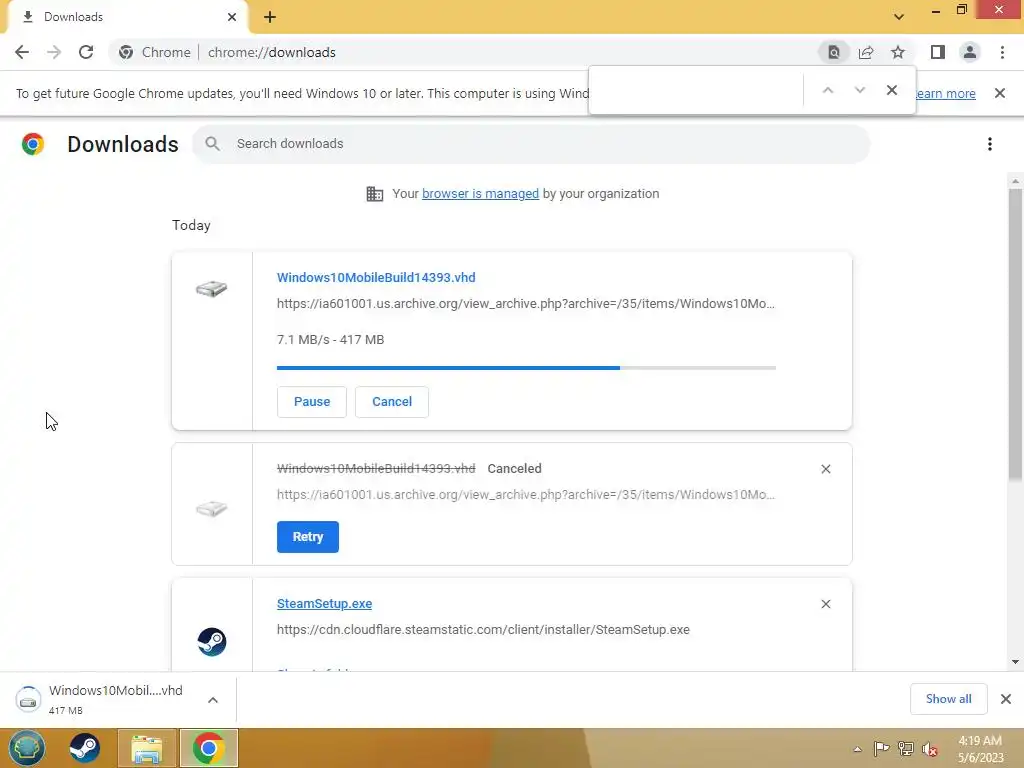Close the find bar
The height and width of the screenshot is (768, 1024).
click(x=891, y=90)
